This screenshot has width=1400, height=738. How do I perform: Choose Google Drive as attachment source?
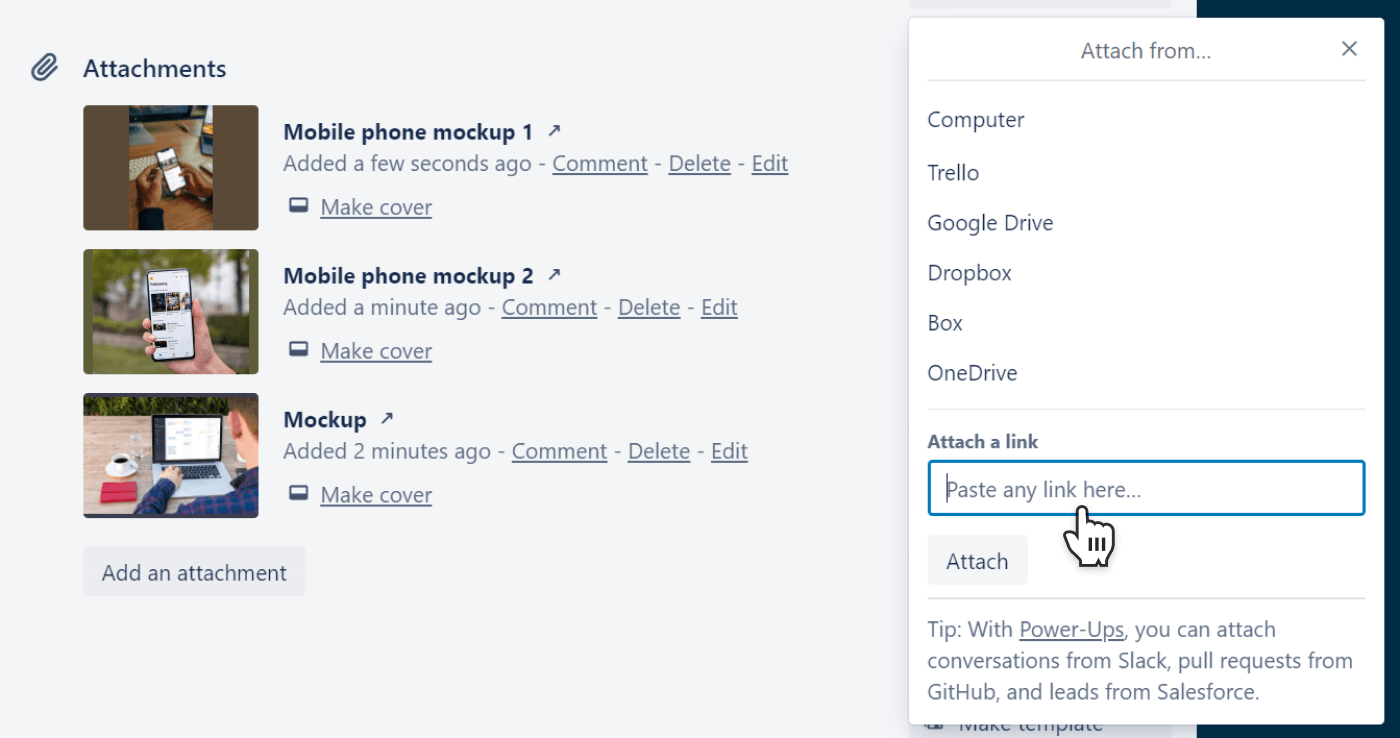click(990, 222)
